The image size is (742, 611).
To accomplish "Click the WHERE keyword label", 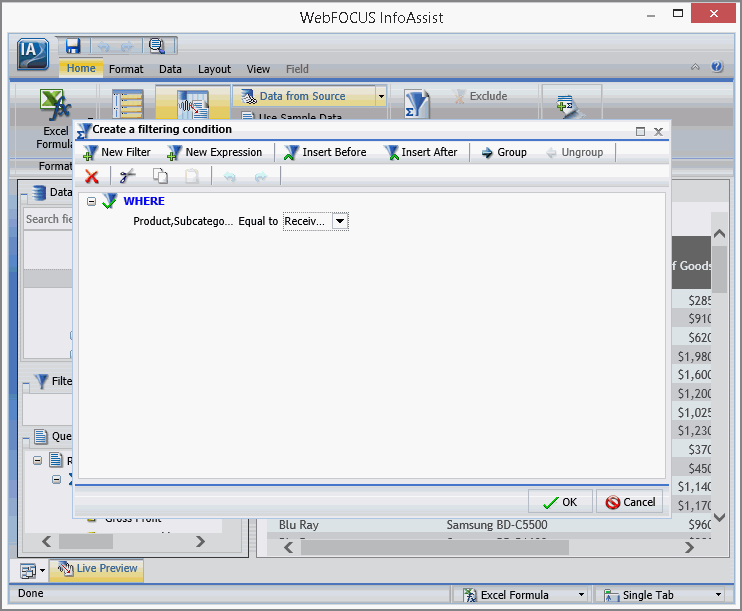I will coord(144,201).
